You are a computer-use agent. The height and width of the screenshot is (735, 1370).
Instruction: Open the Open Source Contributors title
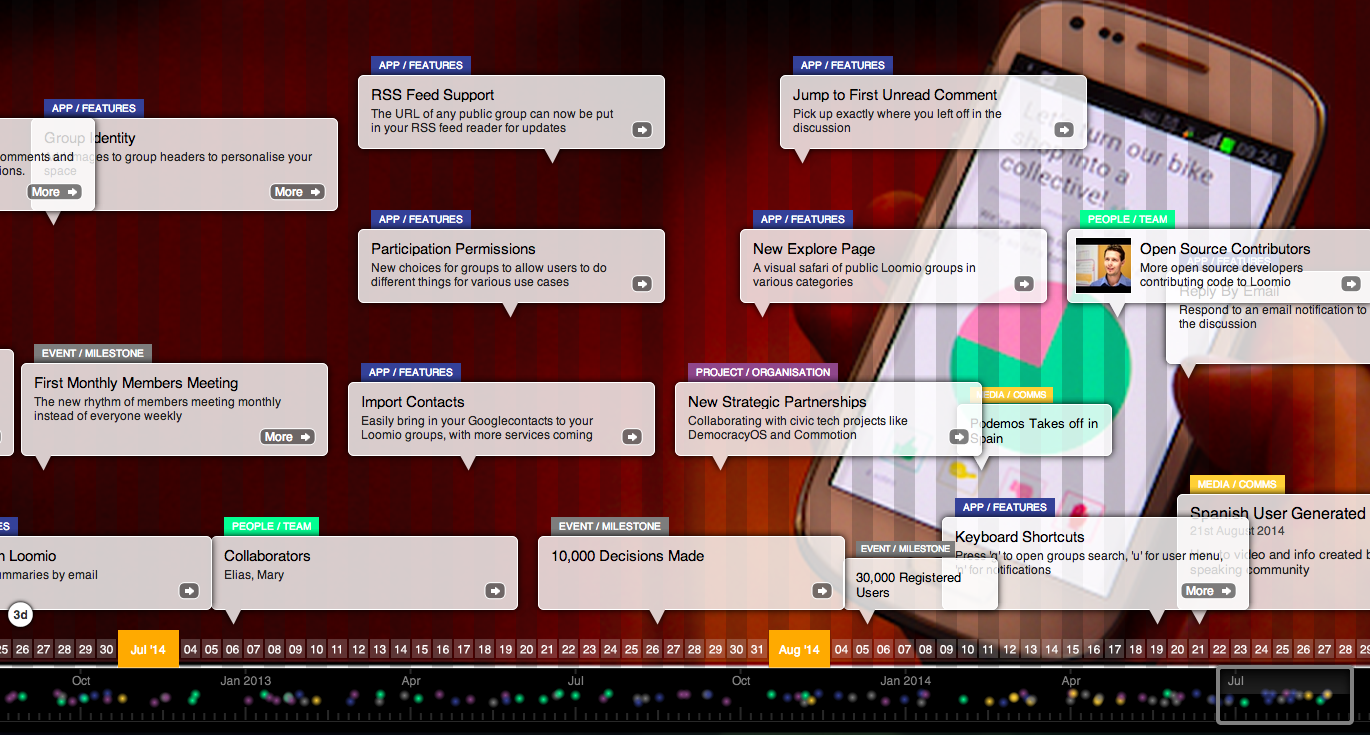[1225, 249]
